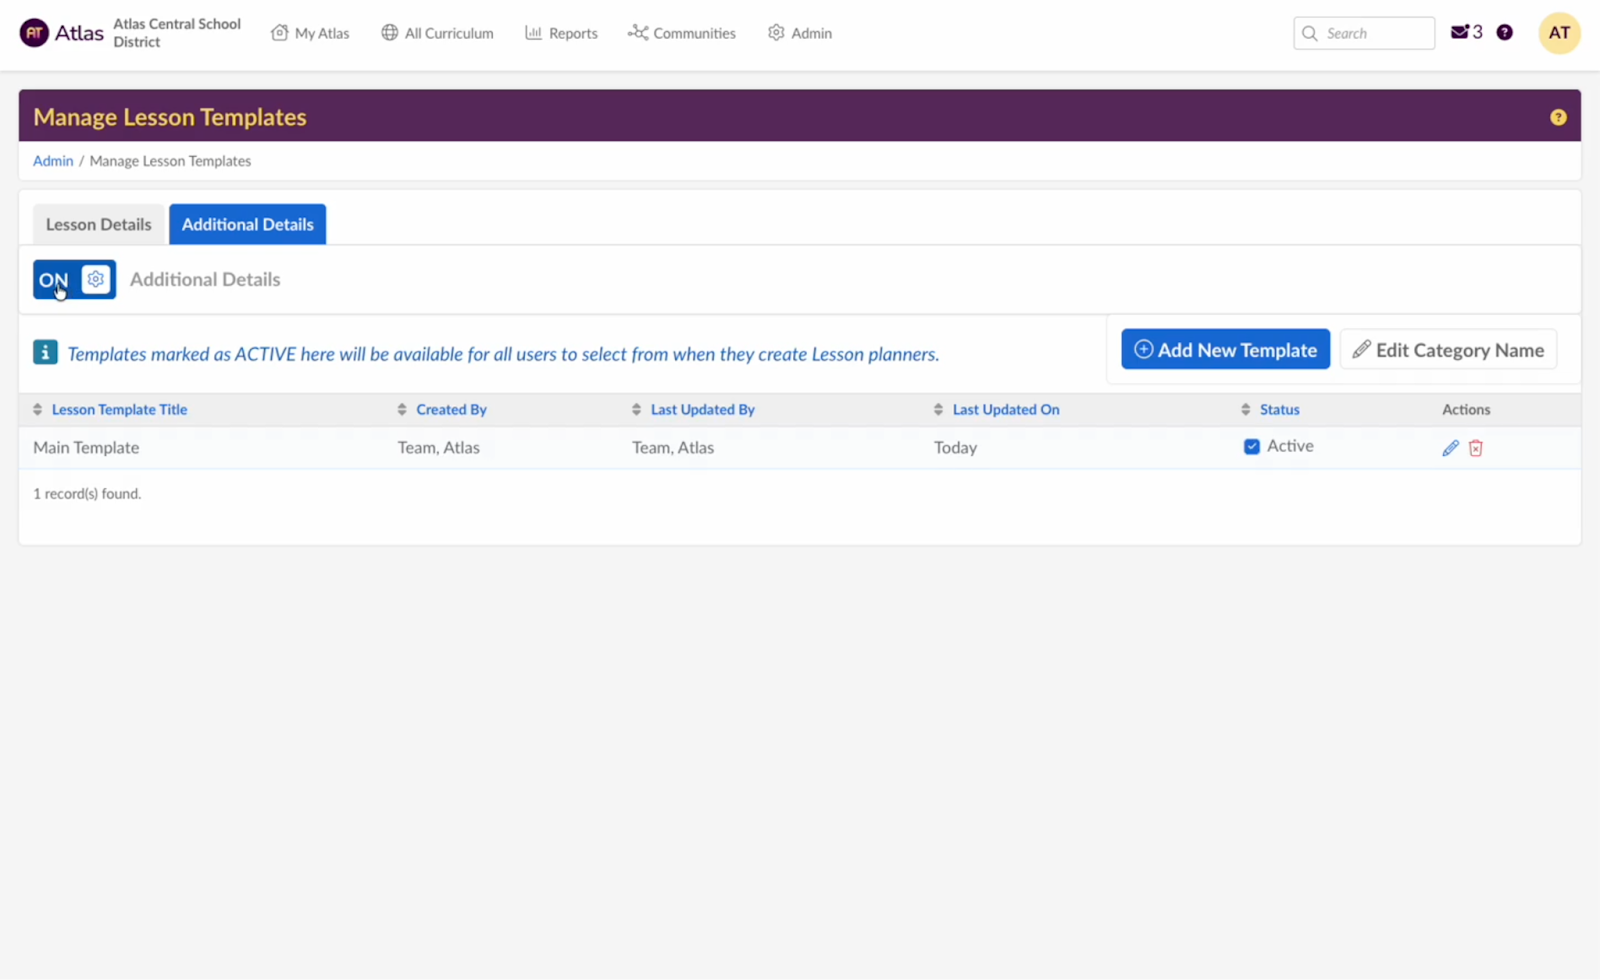Screen dimensions: 1600x980
Task: Open the All Curriculum menu
Action: click(437, 33)
